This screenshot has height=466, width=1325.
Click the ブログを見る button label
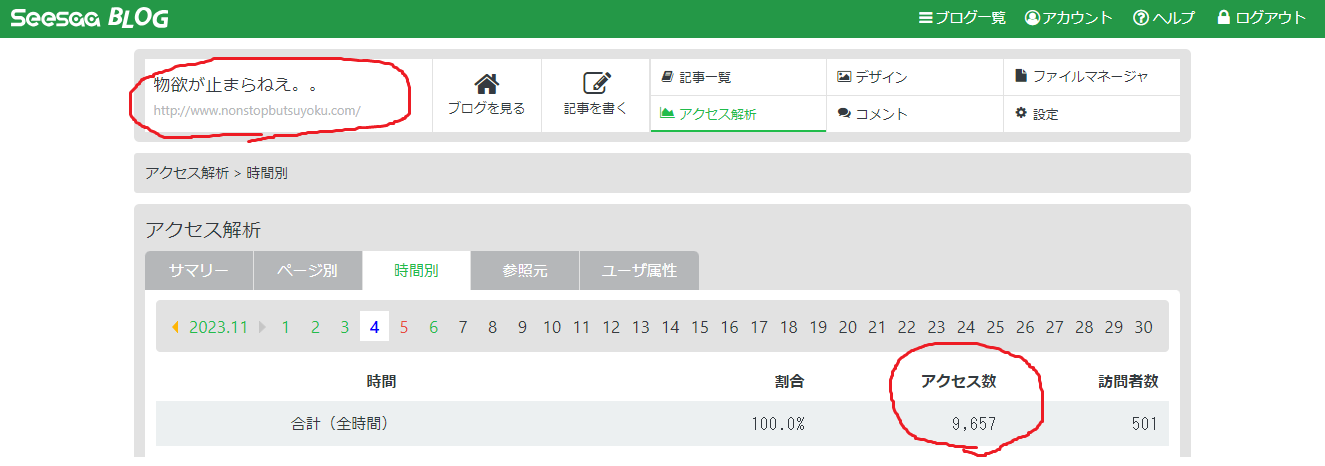486,108
